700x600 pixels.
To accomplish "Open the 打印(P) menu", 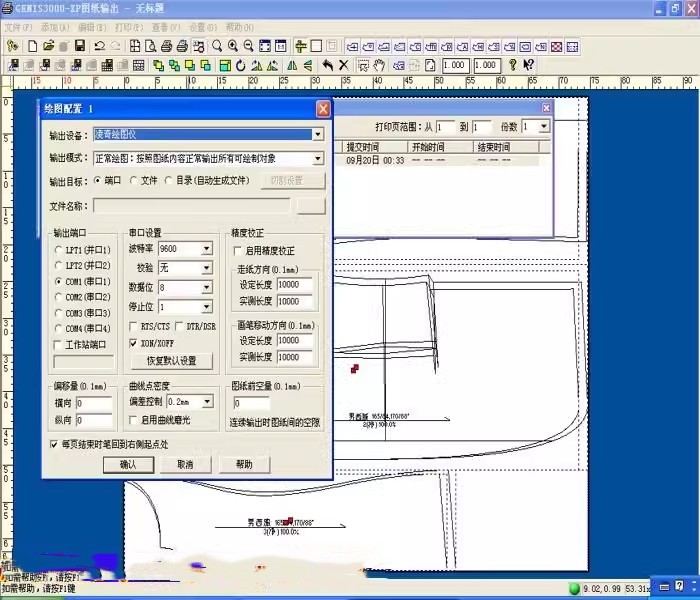I will pos(129,27).
